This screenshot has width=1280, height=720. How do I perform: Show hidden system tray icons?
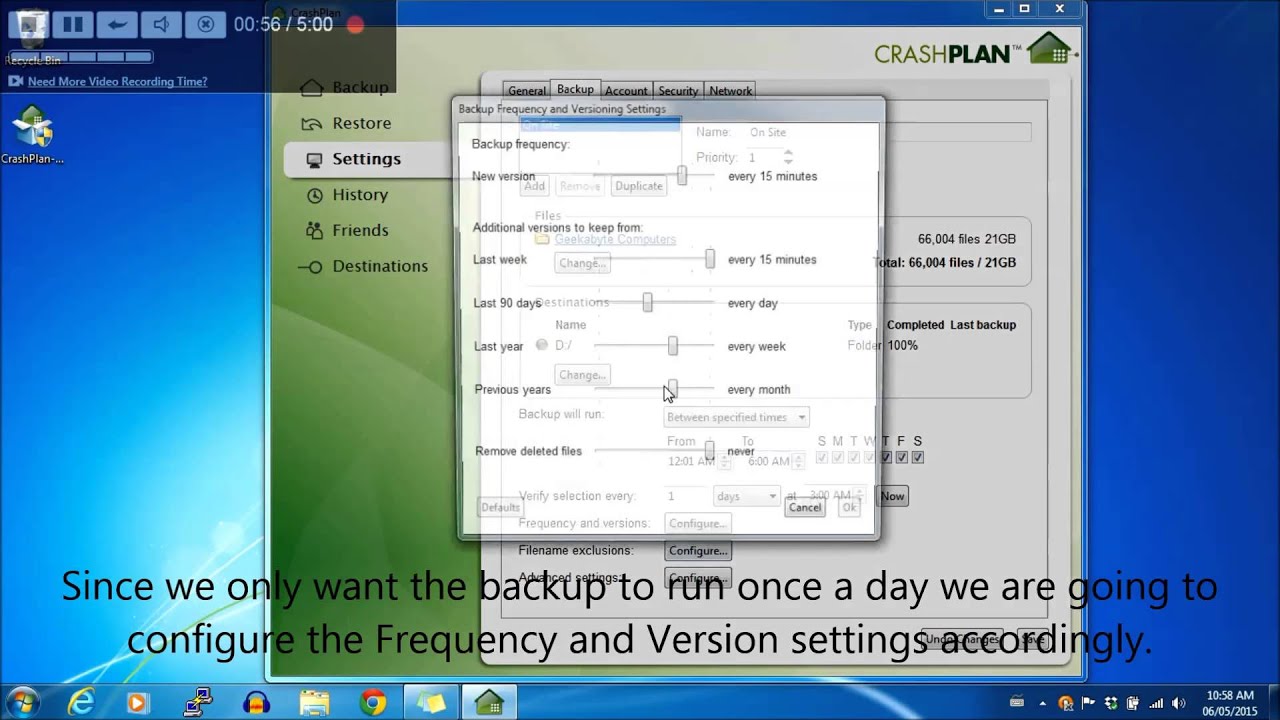pos(1043,703)
